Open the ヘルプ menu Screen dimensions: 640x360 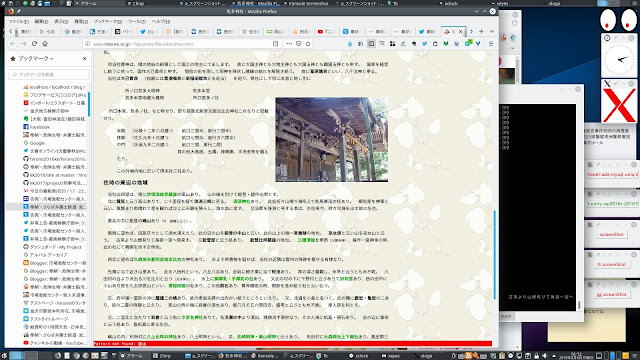coord(160,21)
